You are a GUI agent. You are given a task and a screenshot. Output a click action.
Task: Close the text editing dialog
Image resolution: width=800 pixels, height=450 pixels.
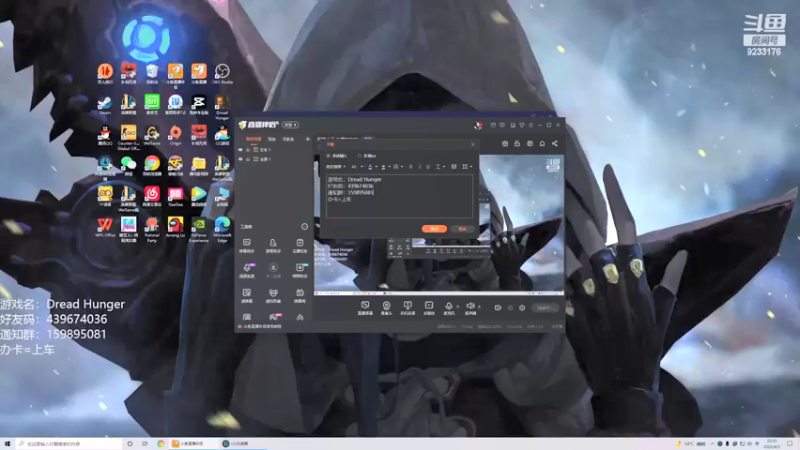[x=472, y=145]
